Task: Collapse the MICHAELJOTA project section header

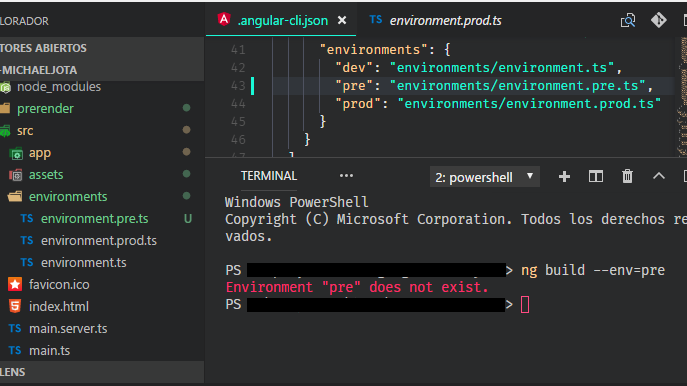Action: pos(102,70)
